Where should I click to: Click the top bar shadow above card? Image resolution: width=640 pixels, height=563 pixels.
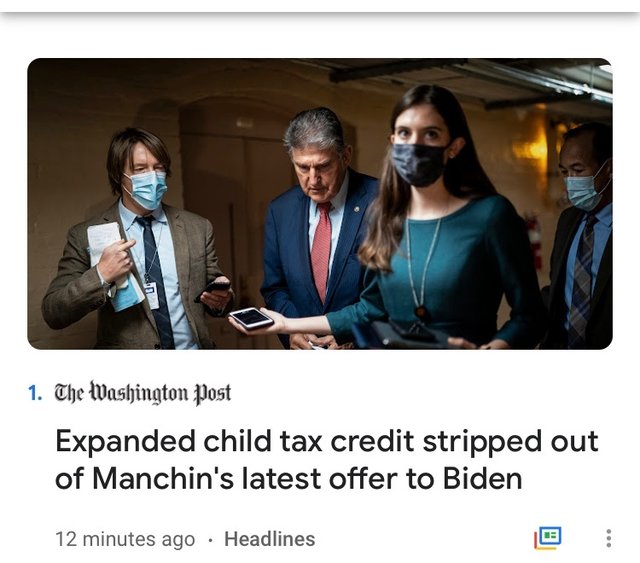(320, 15)
